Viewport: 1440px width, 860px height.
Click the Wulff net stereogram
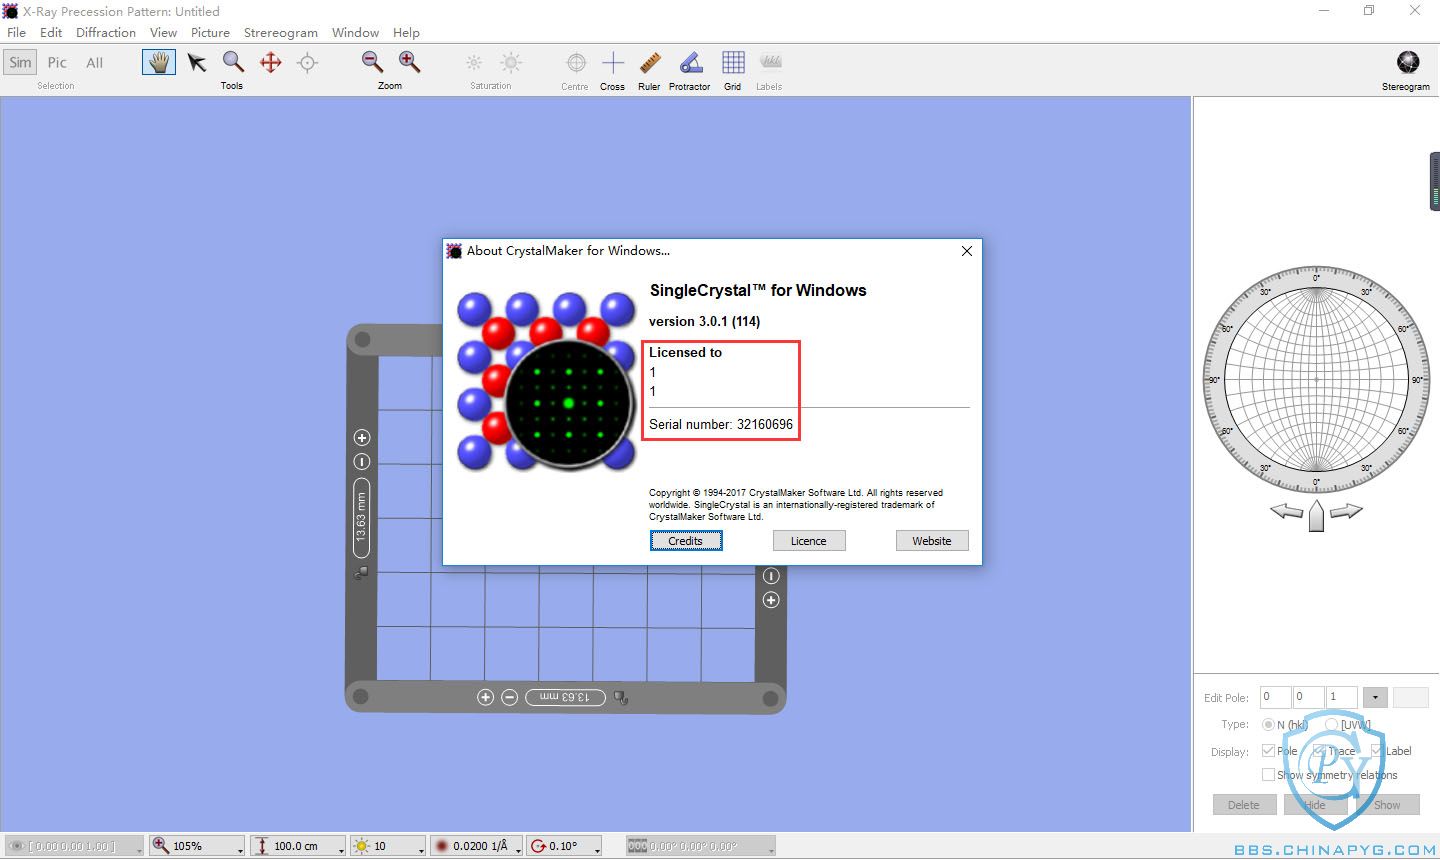click(x=1316, y=380)
